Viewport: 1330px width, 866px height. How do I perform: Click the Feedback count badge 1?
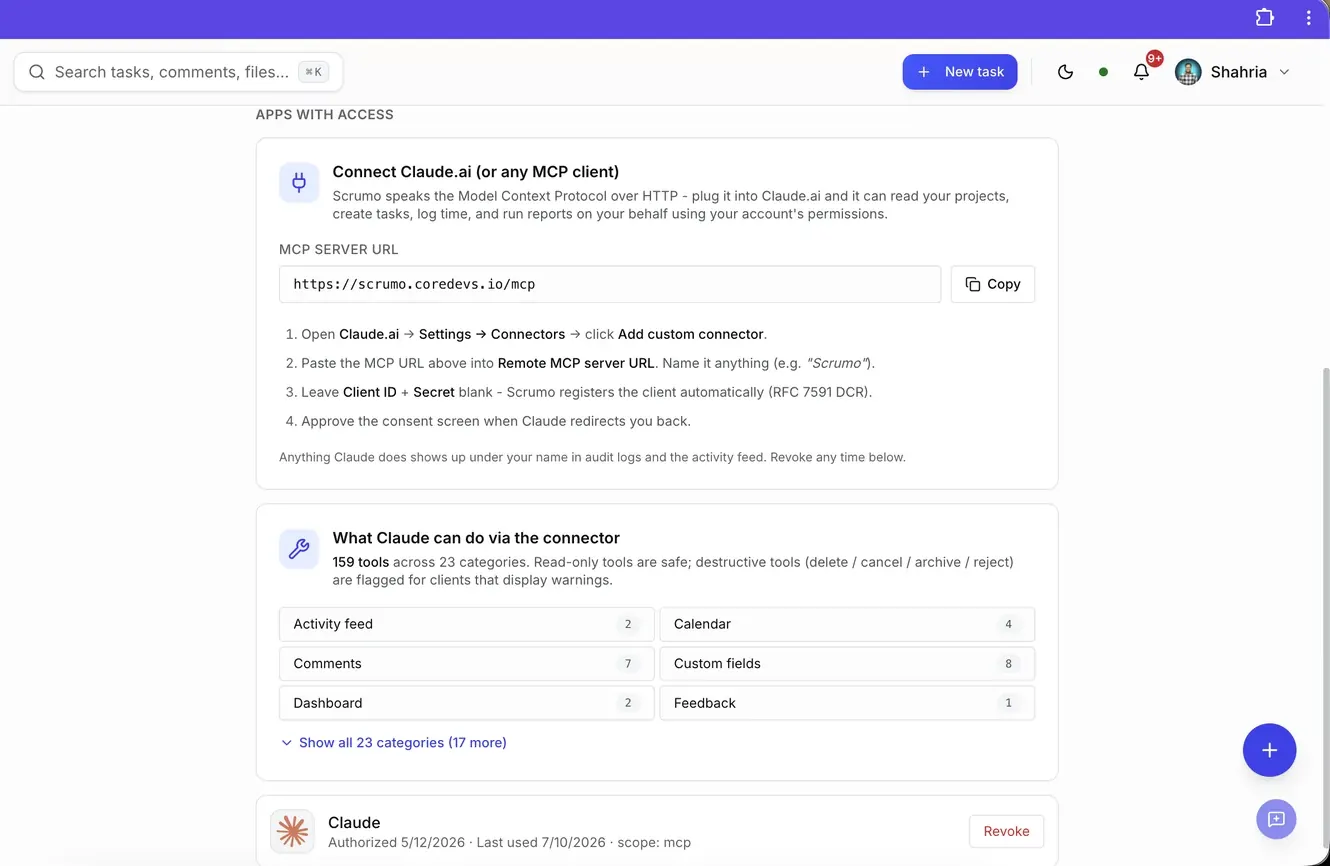[1008, 703]
